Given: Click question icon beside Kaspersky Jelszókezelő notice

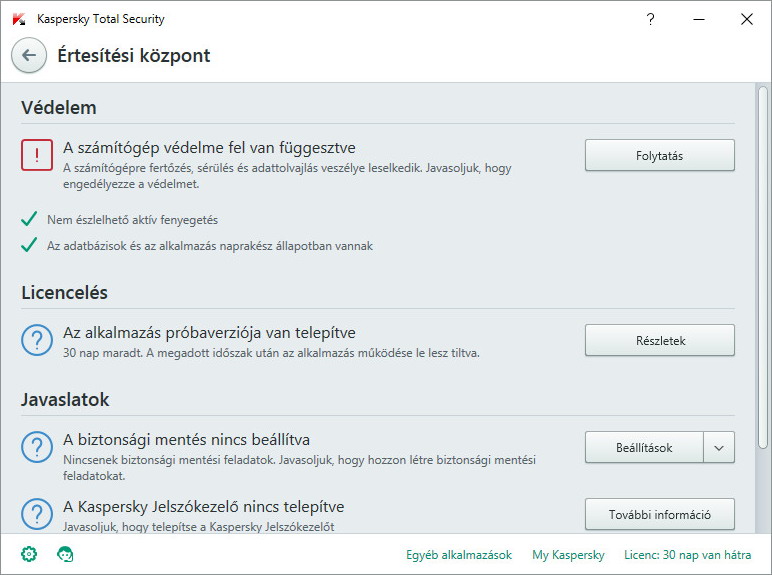Looking at the screenshot, I should coord(37,514).
